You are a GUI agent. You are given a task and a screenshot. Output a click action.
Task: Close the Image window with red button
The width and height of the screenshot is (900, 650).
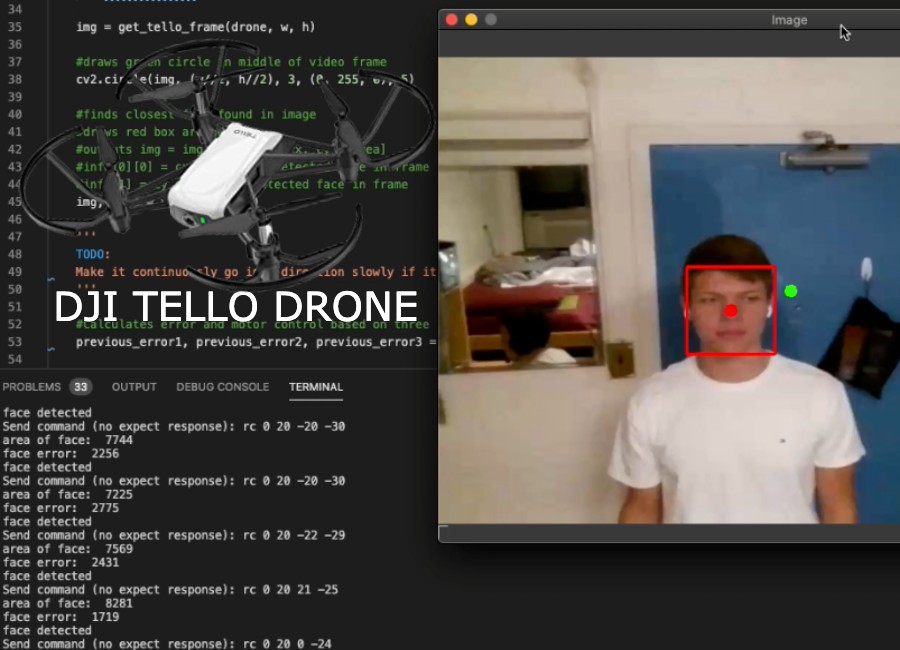click(x=452, y=20)
